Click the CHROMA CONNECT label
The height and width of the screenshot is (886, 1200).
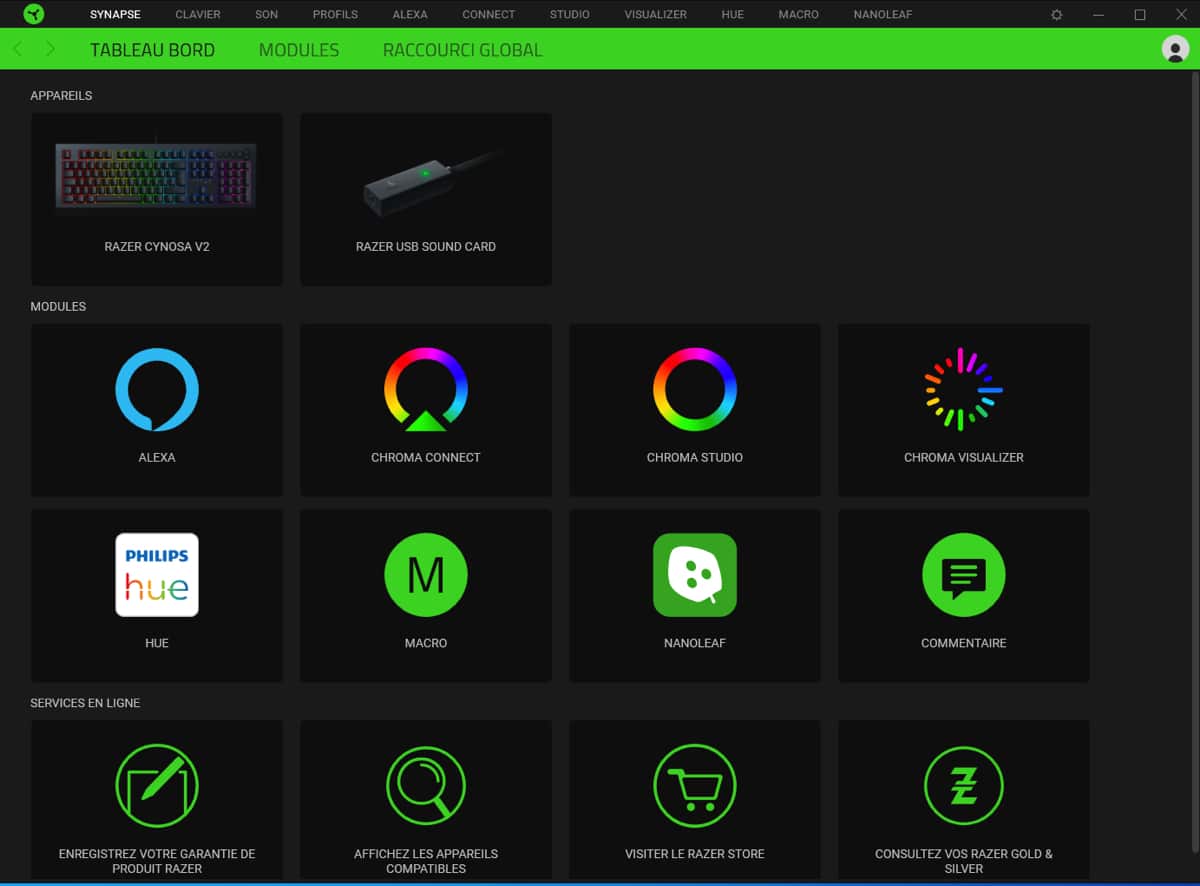(x=426, y=457)
